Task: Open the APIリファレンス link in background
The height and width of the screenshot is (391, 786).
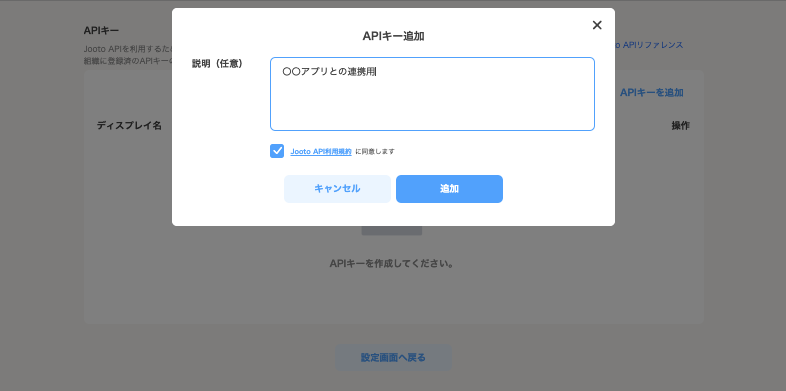Action: pos(649,45)
